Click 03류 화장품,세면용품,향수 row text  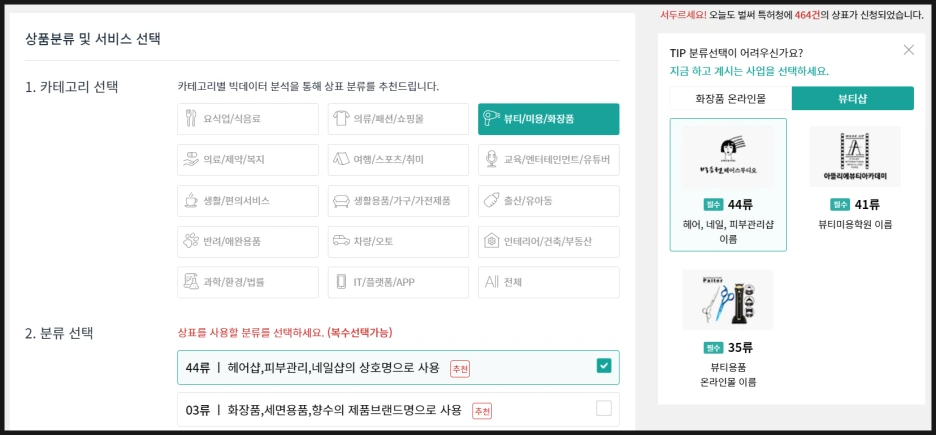[324, 410]
